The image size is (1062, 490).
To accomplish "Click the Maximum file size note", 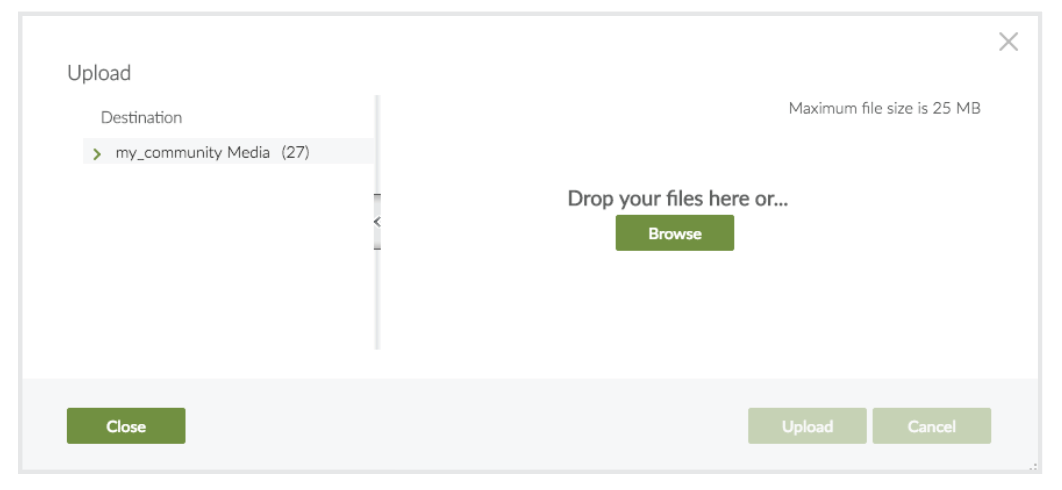I will pos(884,108).
